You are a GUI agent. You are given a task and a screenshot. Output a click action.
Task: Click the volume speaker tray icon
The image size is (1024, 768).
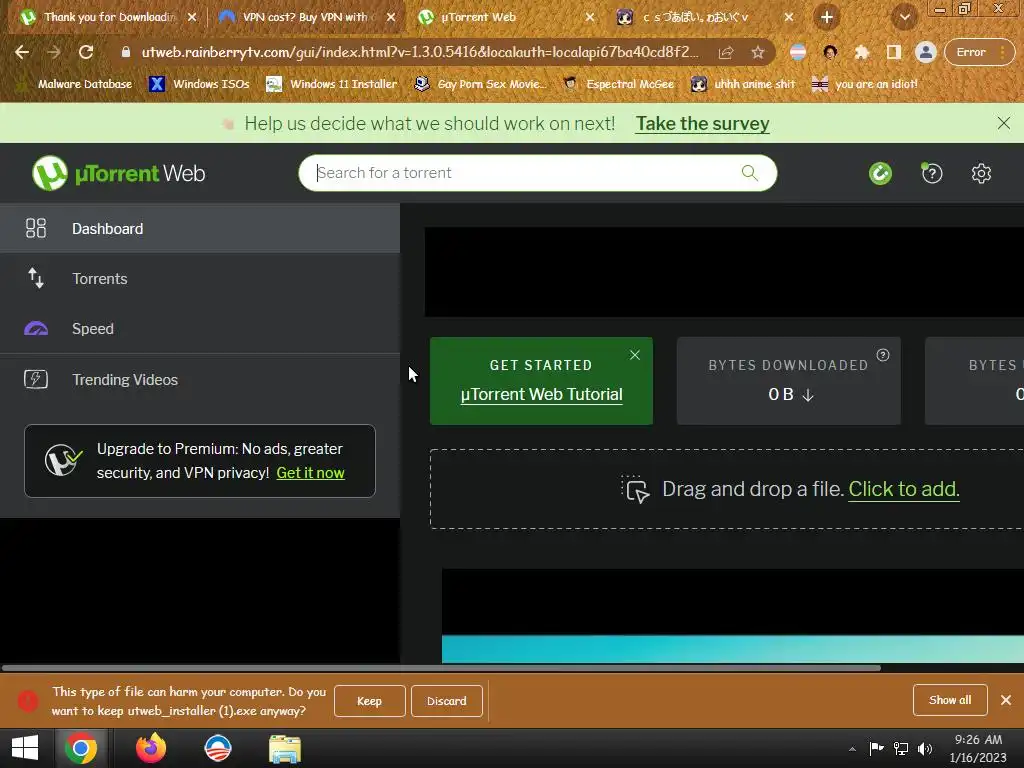click(x=925, y=748)
